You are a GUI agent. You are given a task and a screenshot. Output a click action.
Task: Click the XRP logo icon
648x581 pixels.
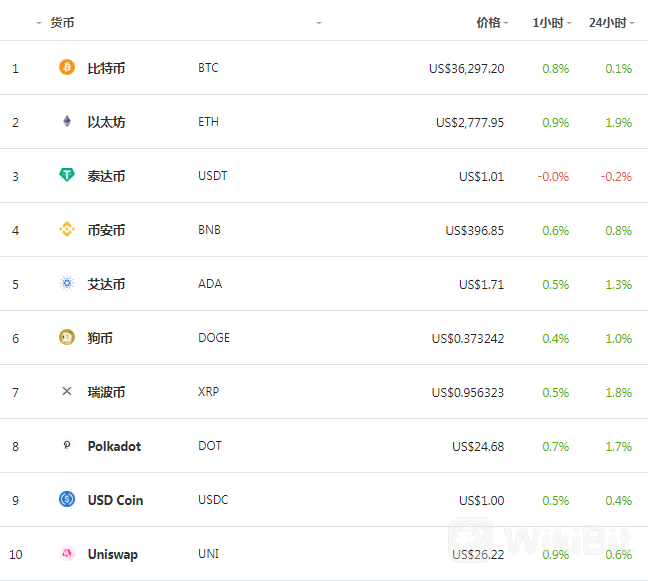67,391
